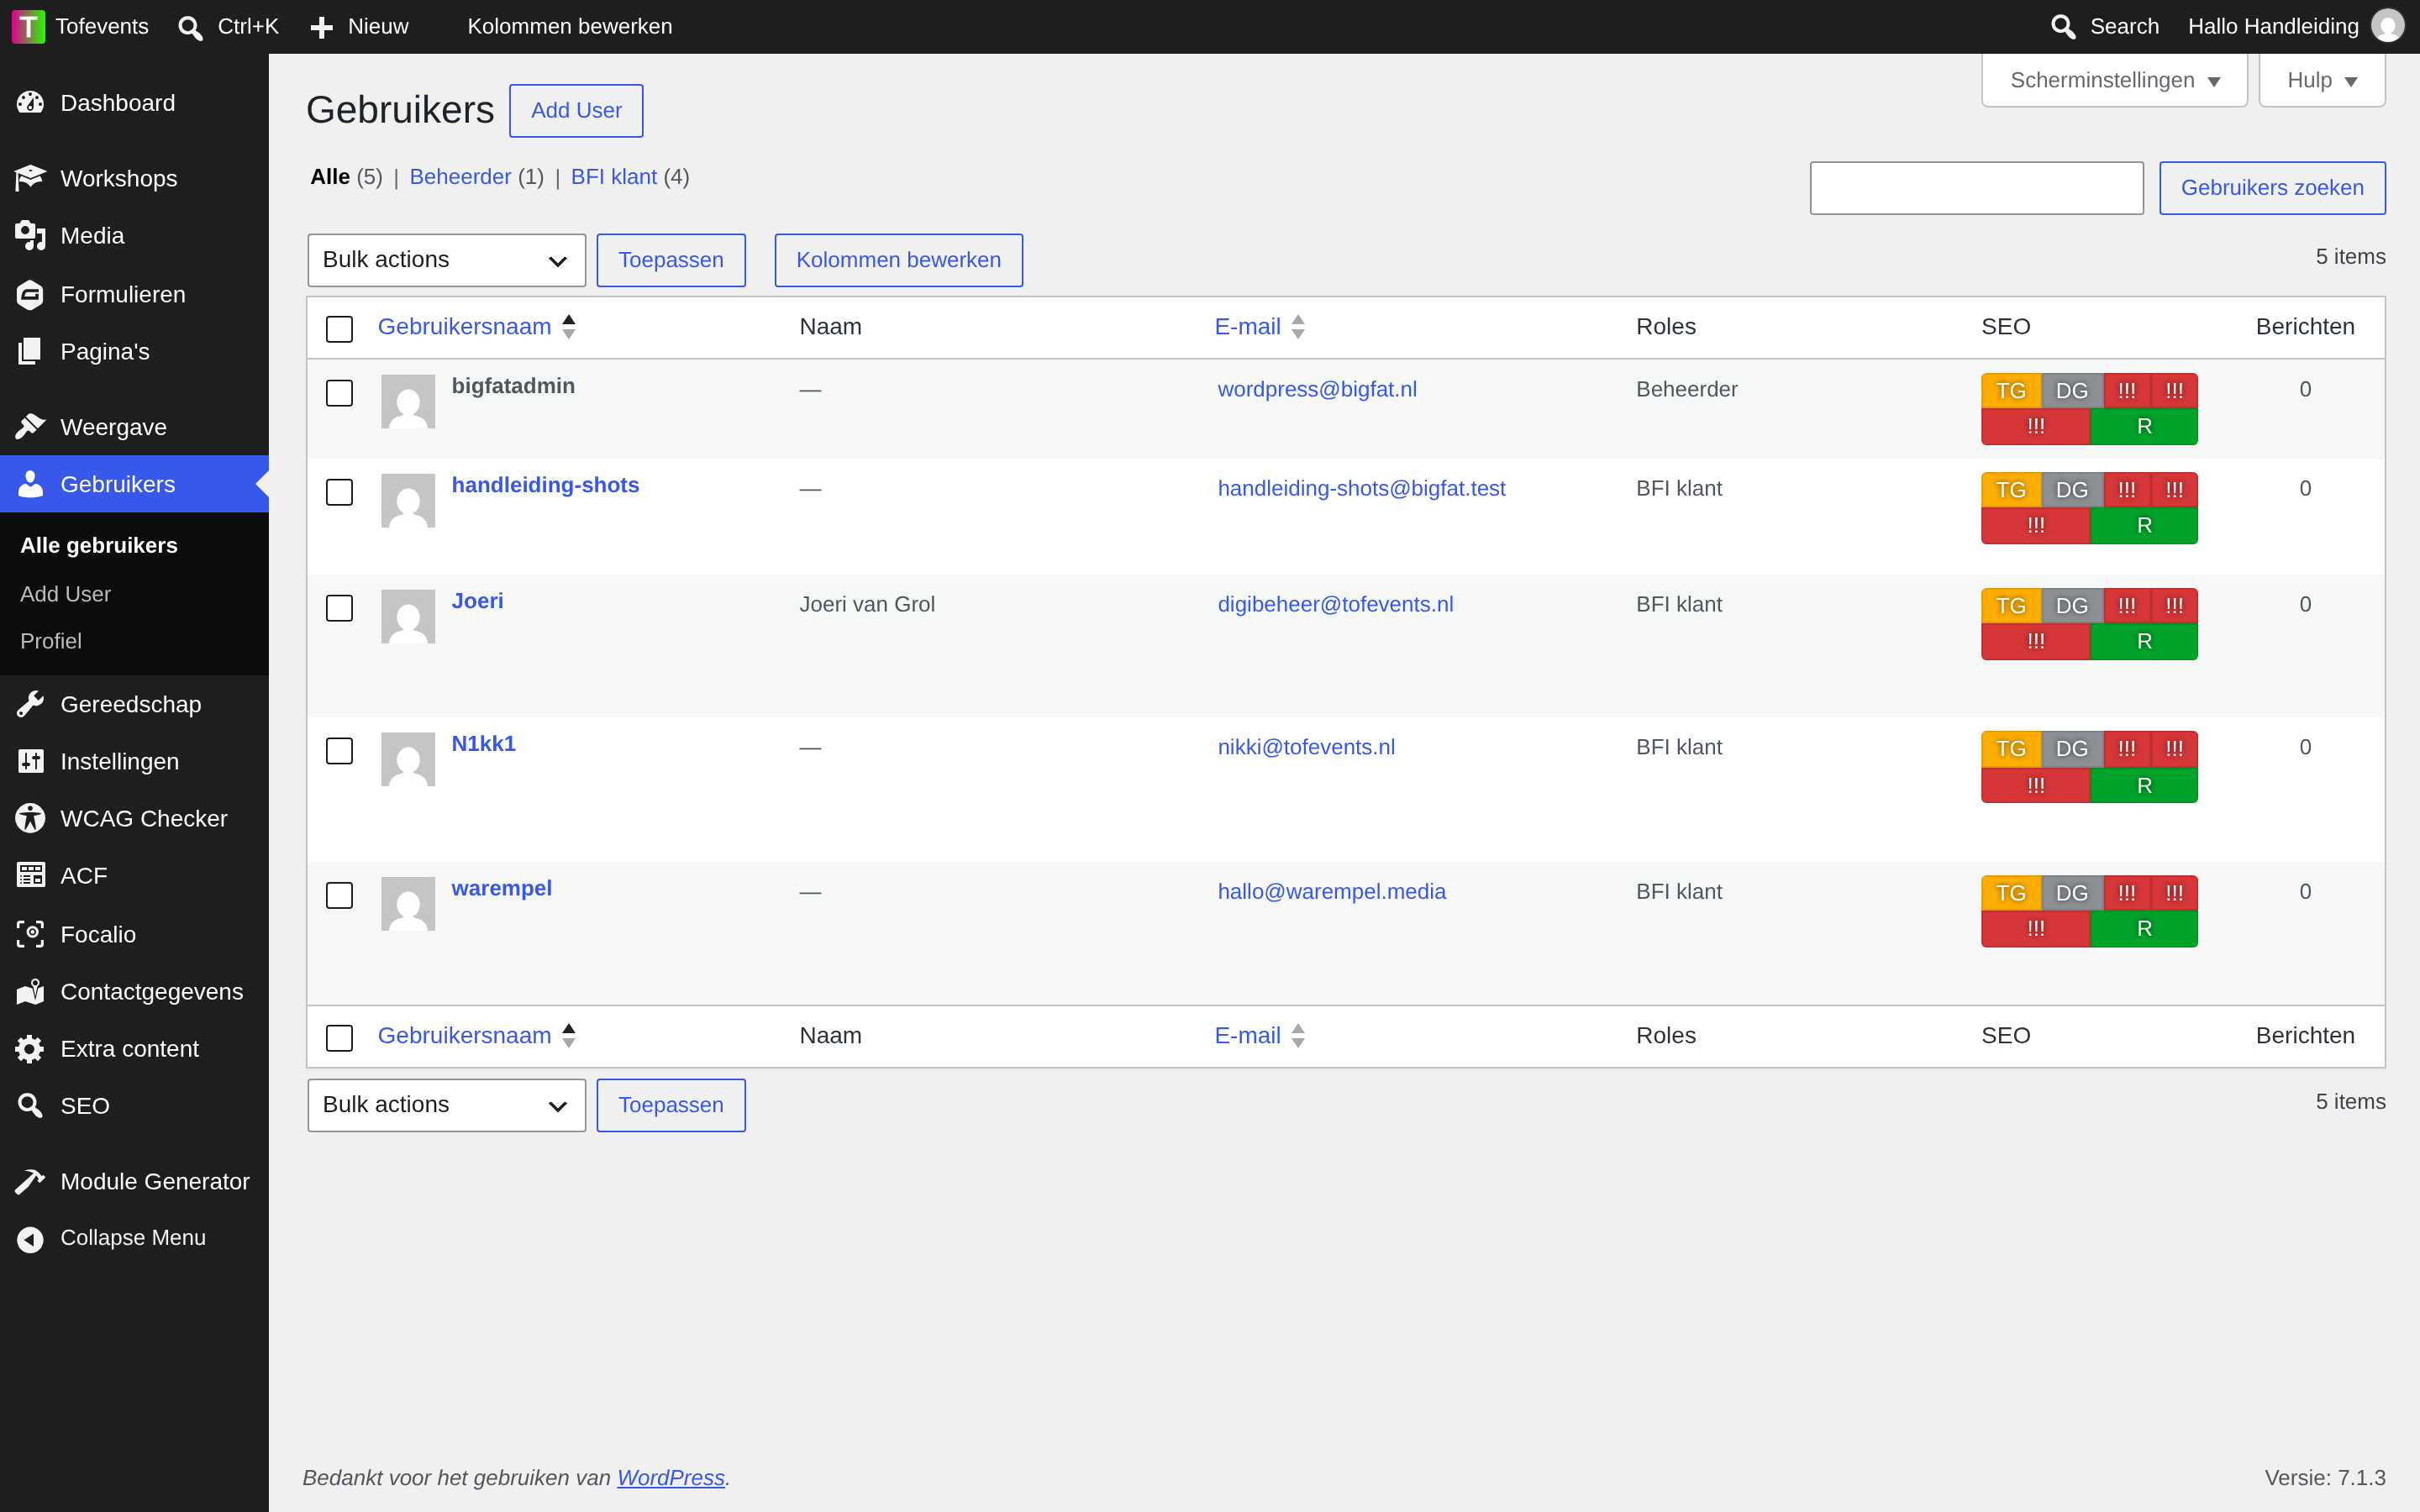
Task: Check the handleiding-shots user row
Action: [x=339, y=492]
